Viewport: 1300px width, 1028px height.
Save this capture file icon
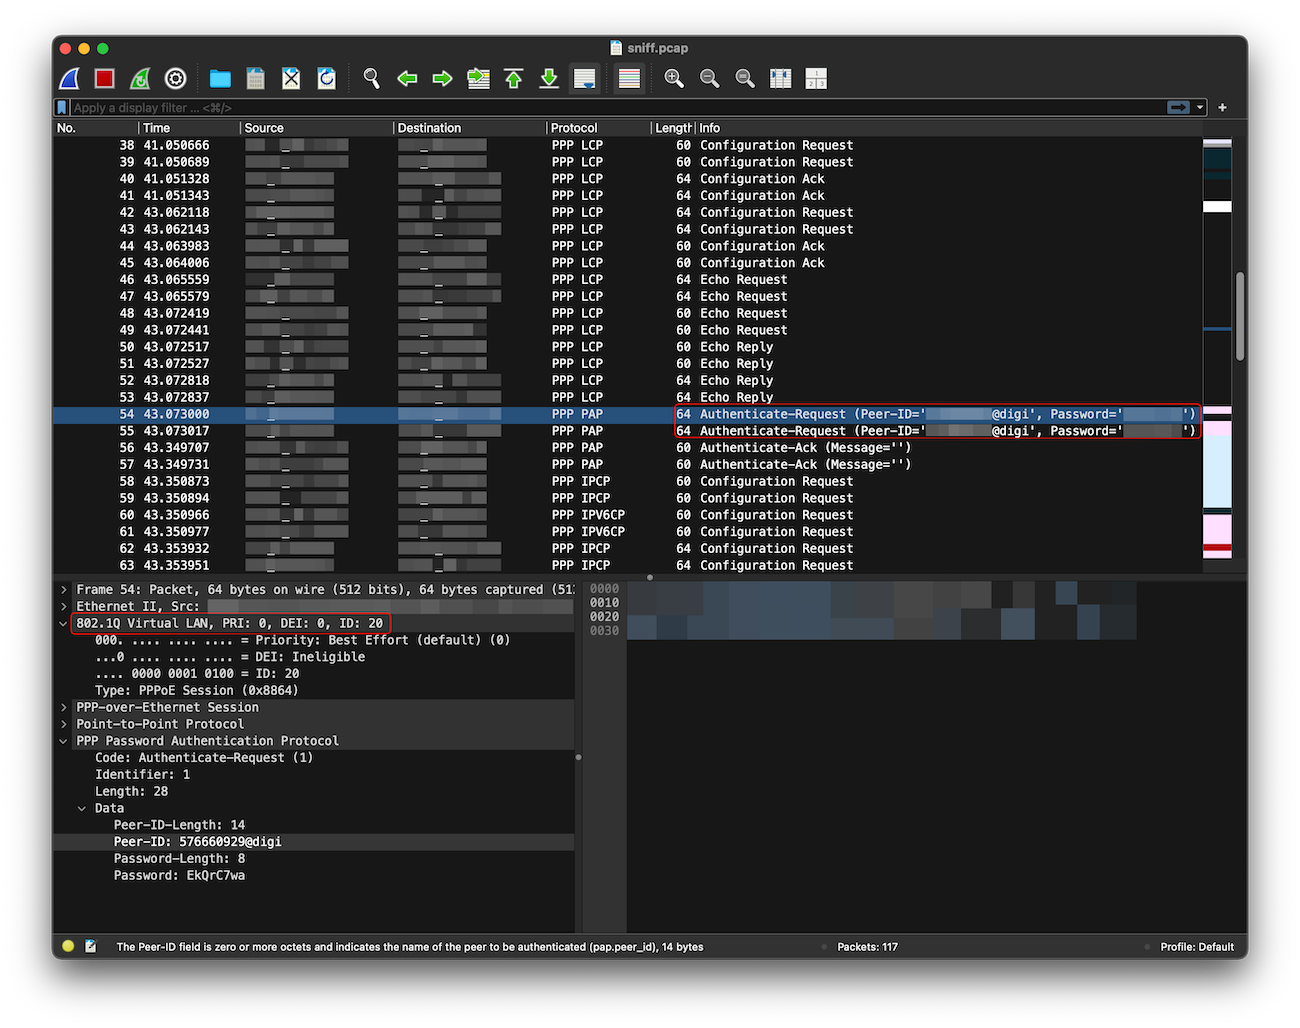coord(256,79)
